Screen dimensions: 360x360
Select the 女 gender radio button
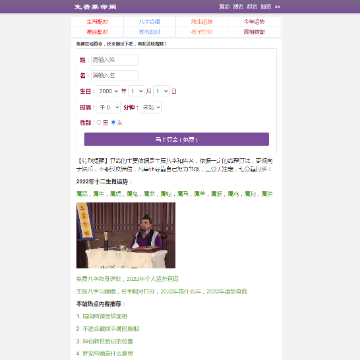pyautogui.click(x=113, y=123)
